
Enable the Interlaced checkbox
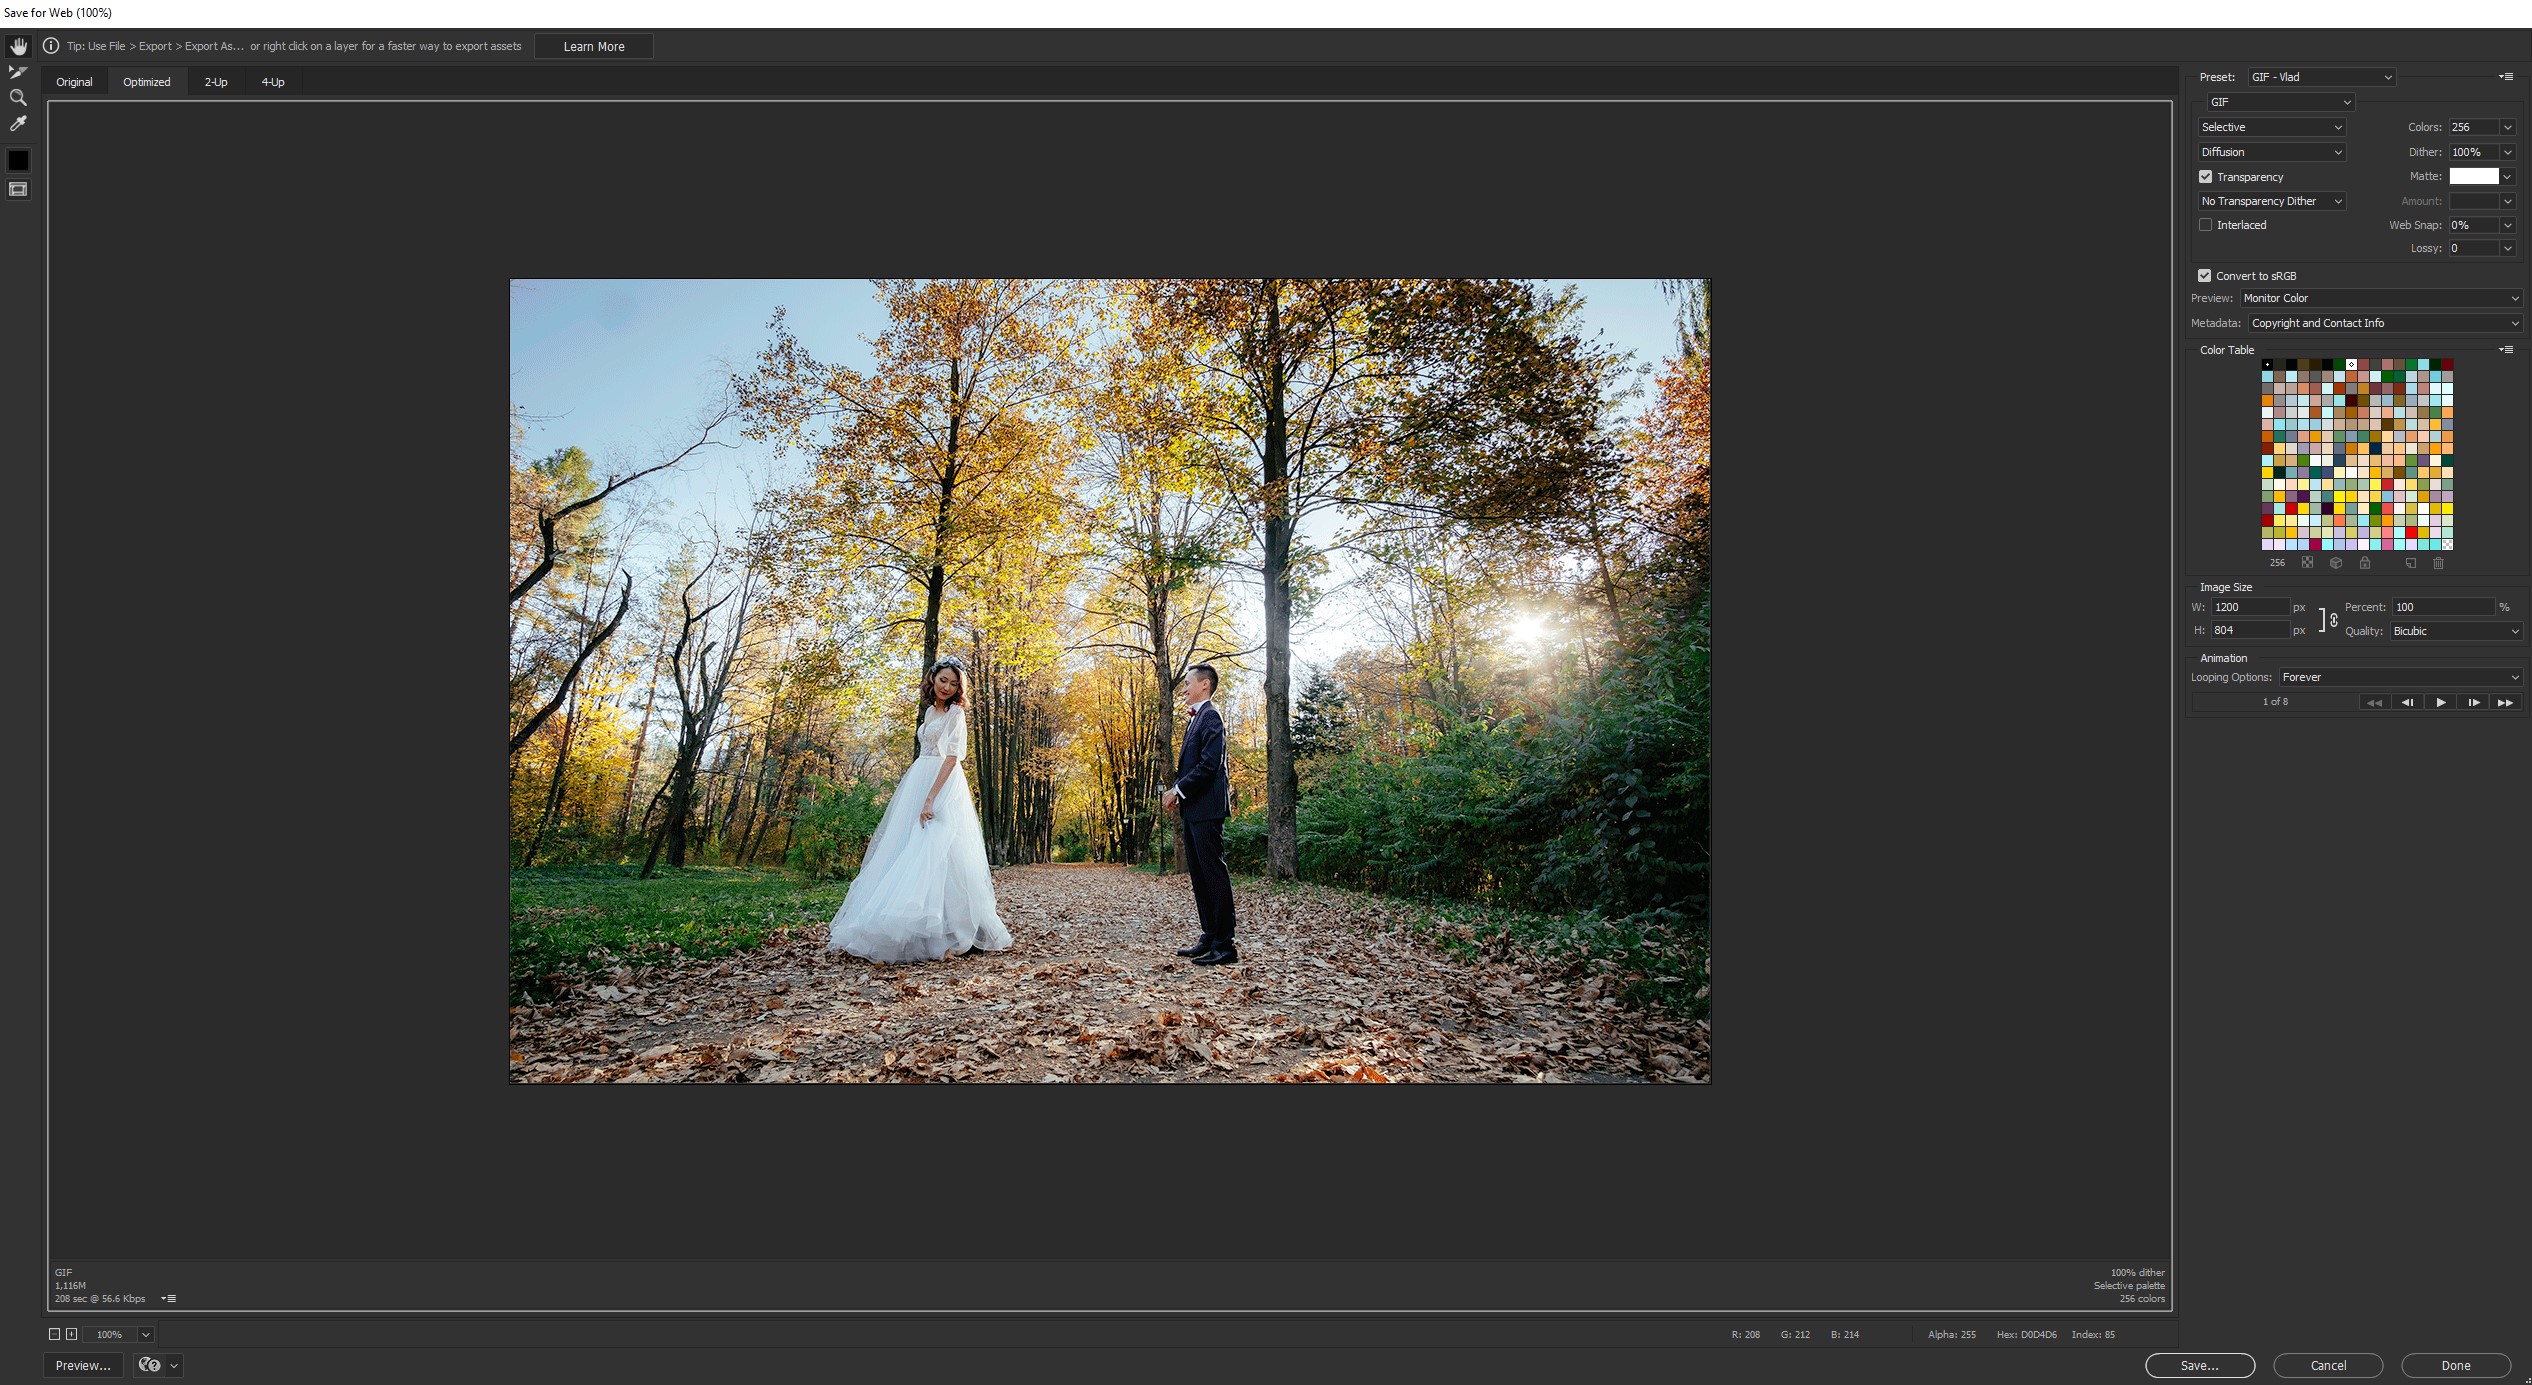[x=2205, y=225]
